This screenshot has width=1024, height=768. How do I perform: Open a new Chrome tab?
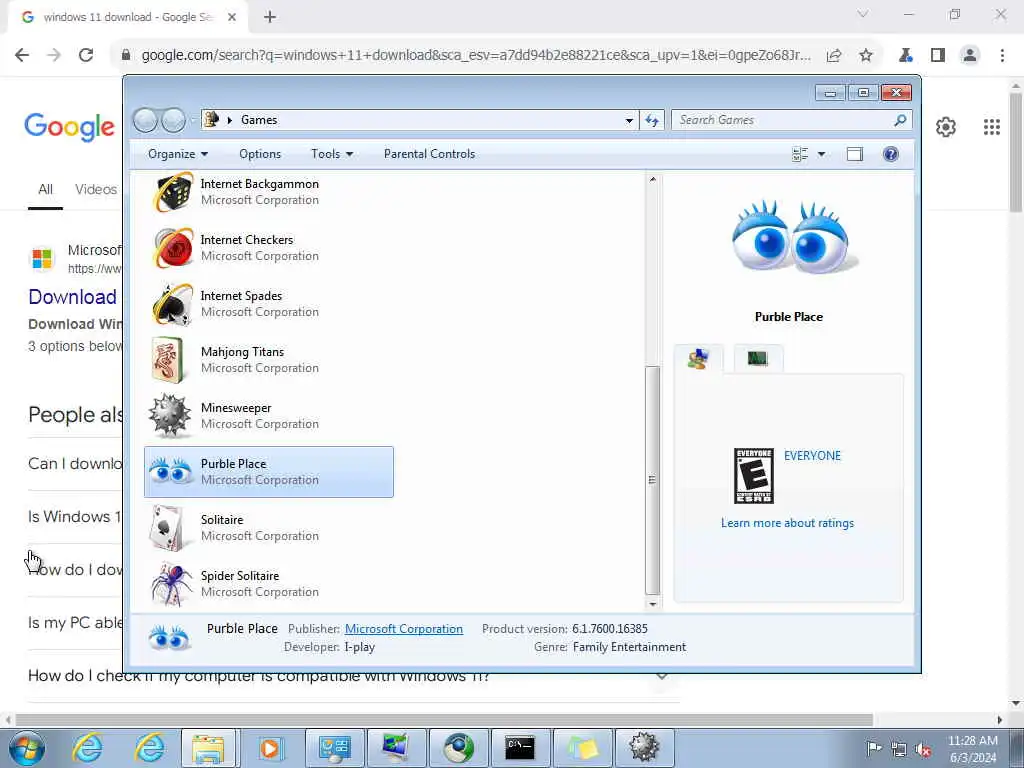click(270, 17)
